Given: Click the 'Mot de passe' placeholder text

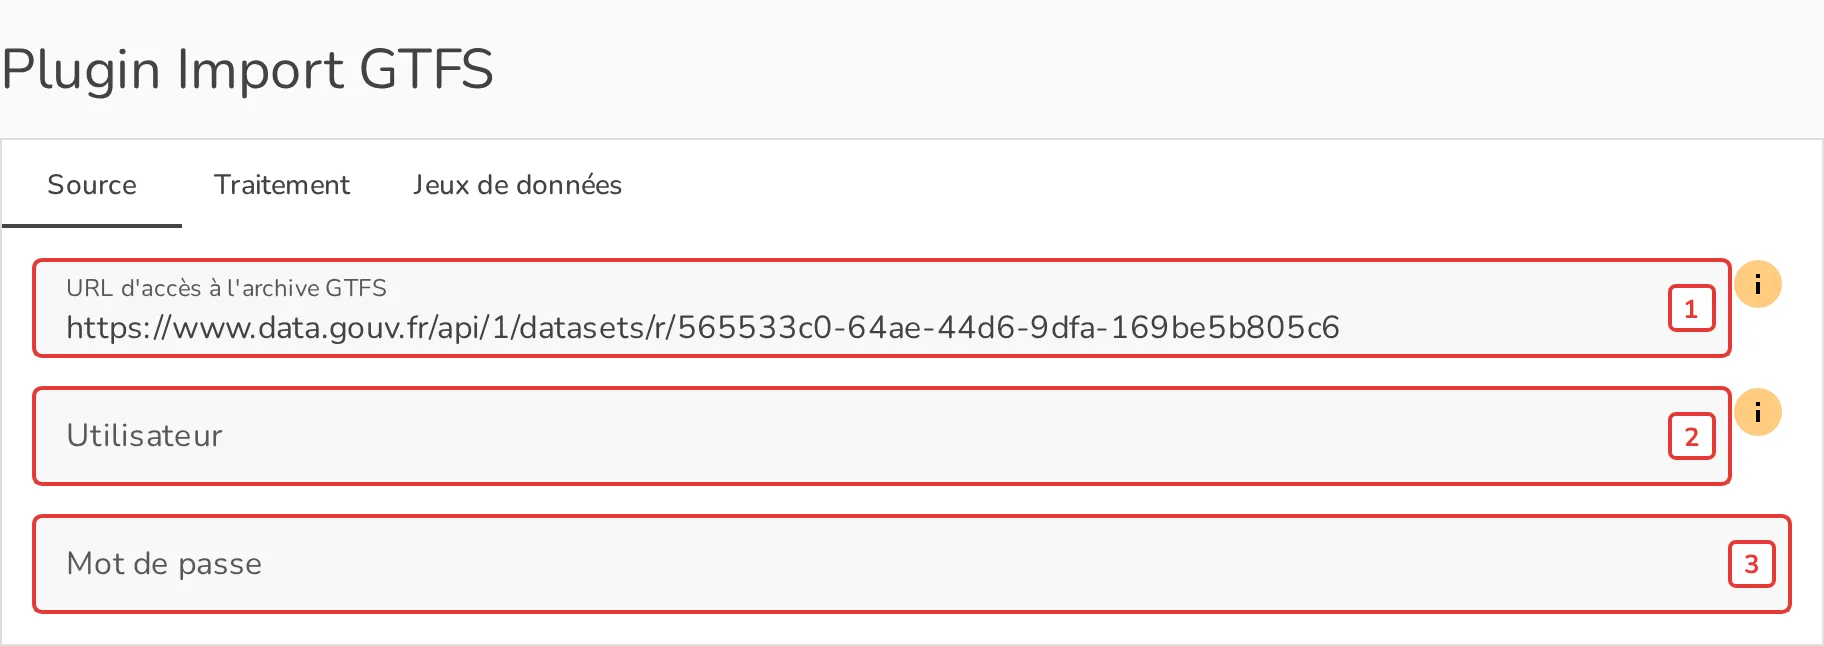Looking at the screenshot, I should pyautogui.click(x=164, y=564).
